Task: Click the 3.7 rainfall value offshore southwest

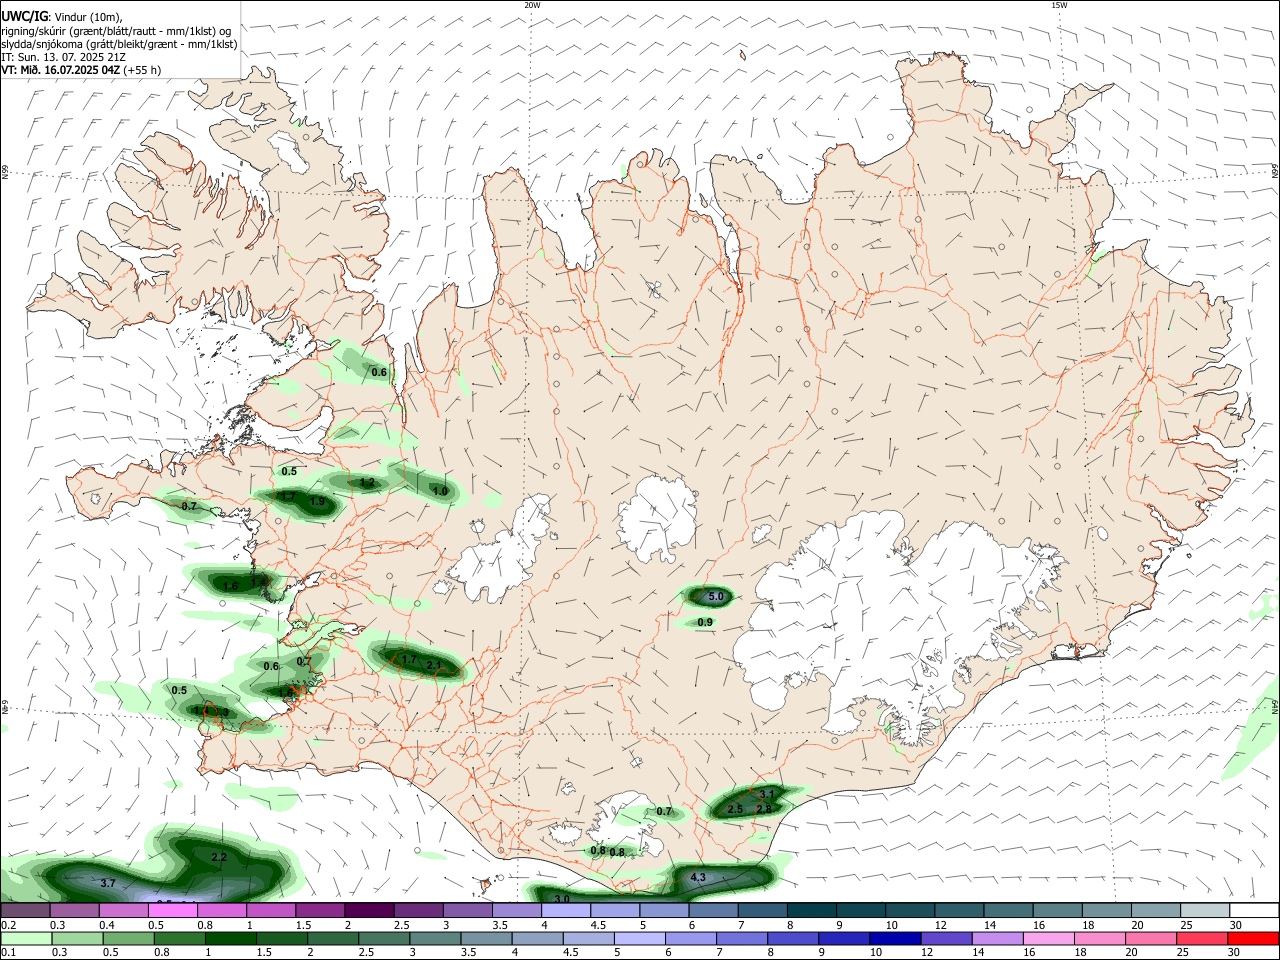Action: pyautogui.click(x=108, y=884)
